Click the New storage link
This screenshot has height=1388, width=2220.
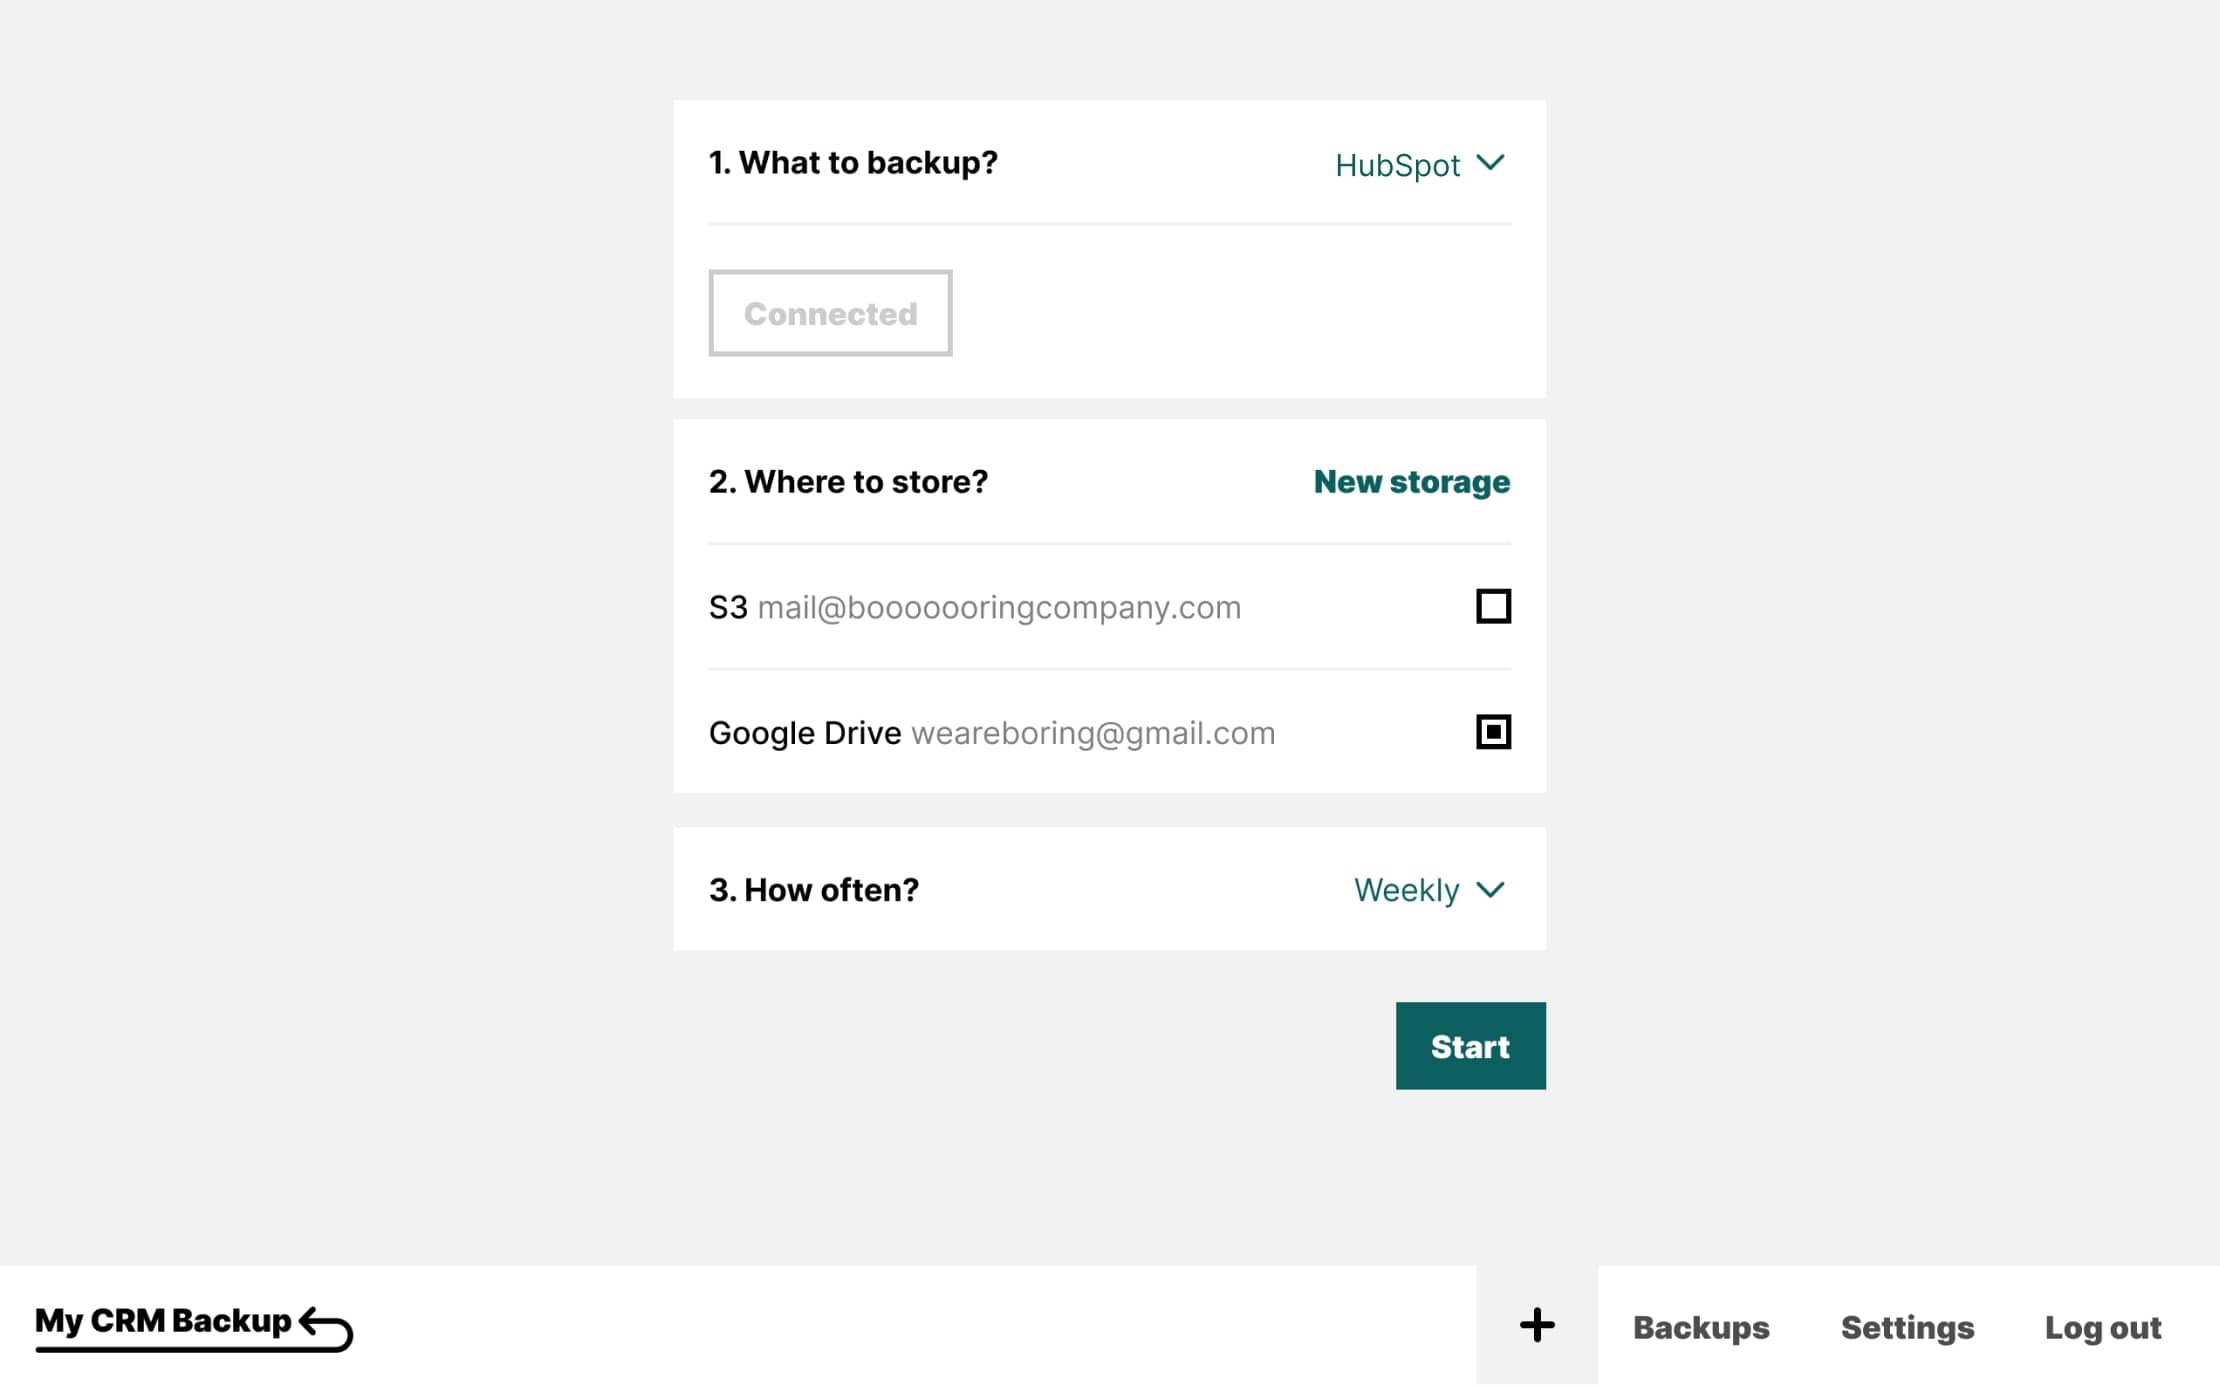pyautogui.click(x=1411, y=482)
